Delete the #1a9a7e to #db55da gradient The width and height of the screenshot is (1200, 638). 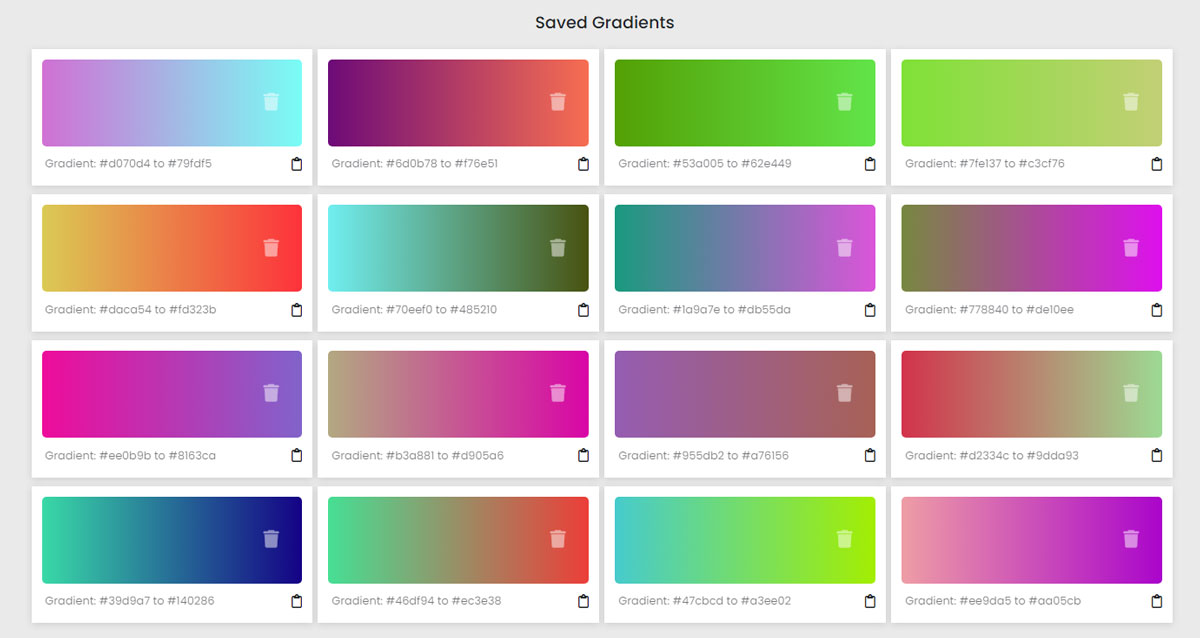[x=844, y=248]
